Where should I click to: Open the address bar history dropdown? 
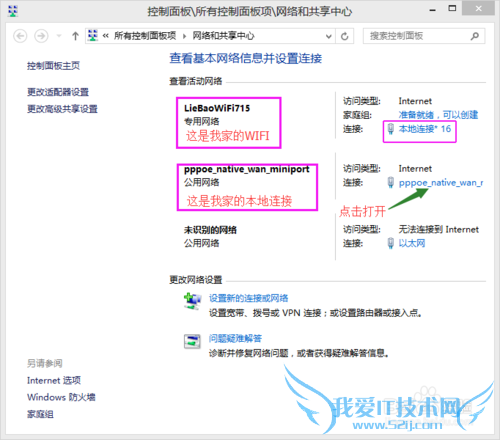[329, 36]
